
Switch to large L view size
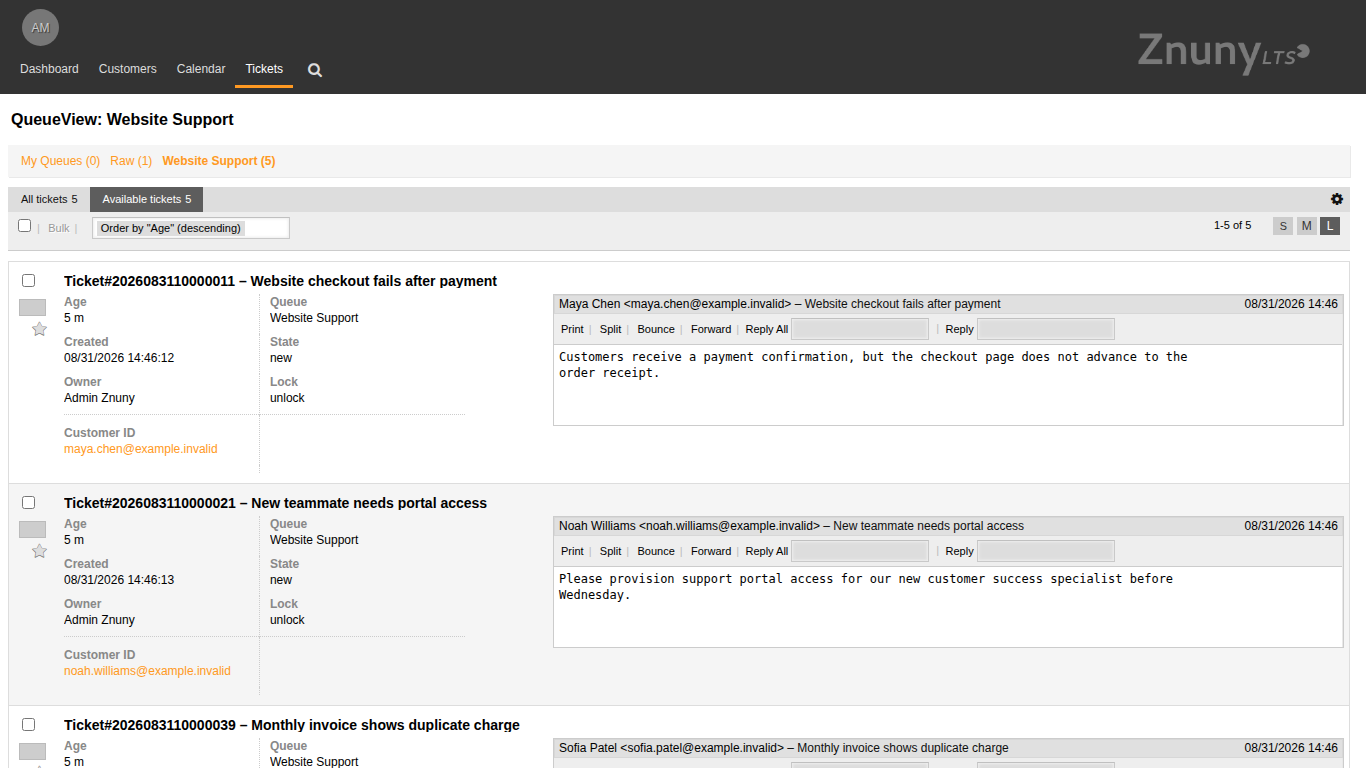(1330, 226)
